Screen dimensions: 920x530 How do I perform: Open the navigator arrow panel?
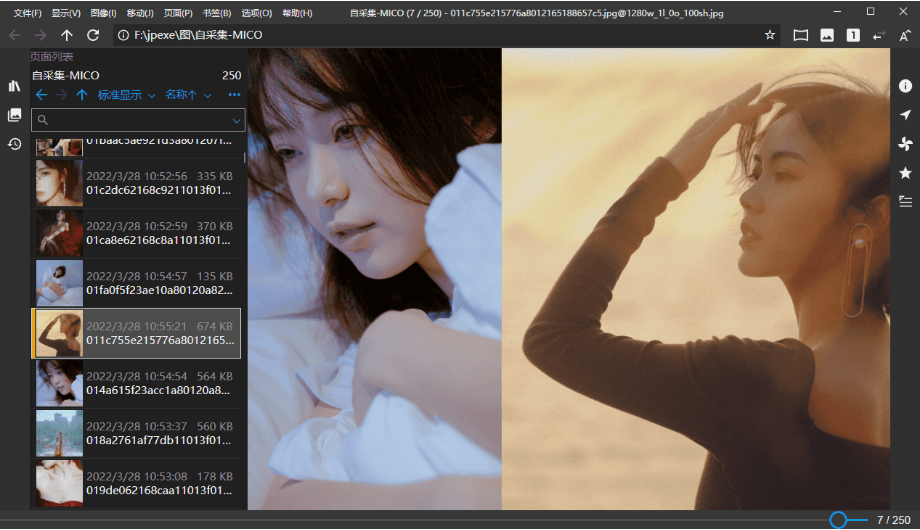click(905, 115)
